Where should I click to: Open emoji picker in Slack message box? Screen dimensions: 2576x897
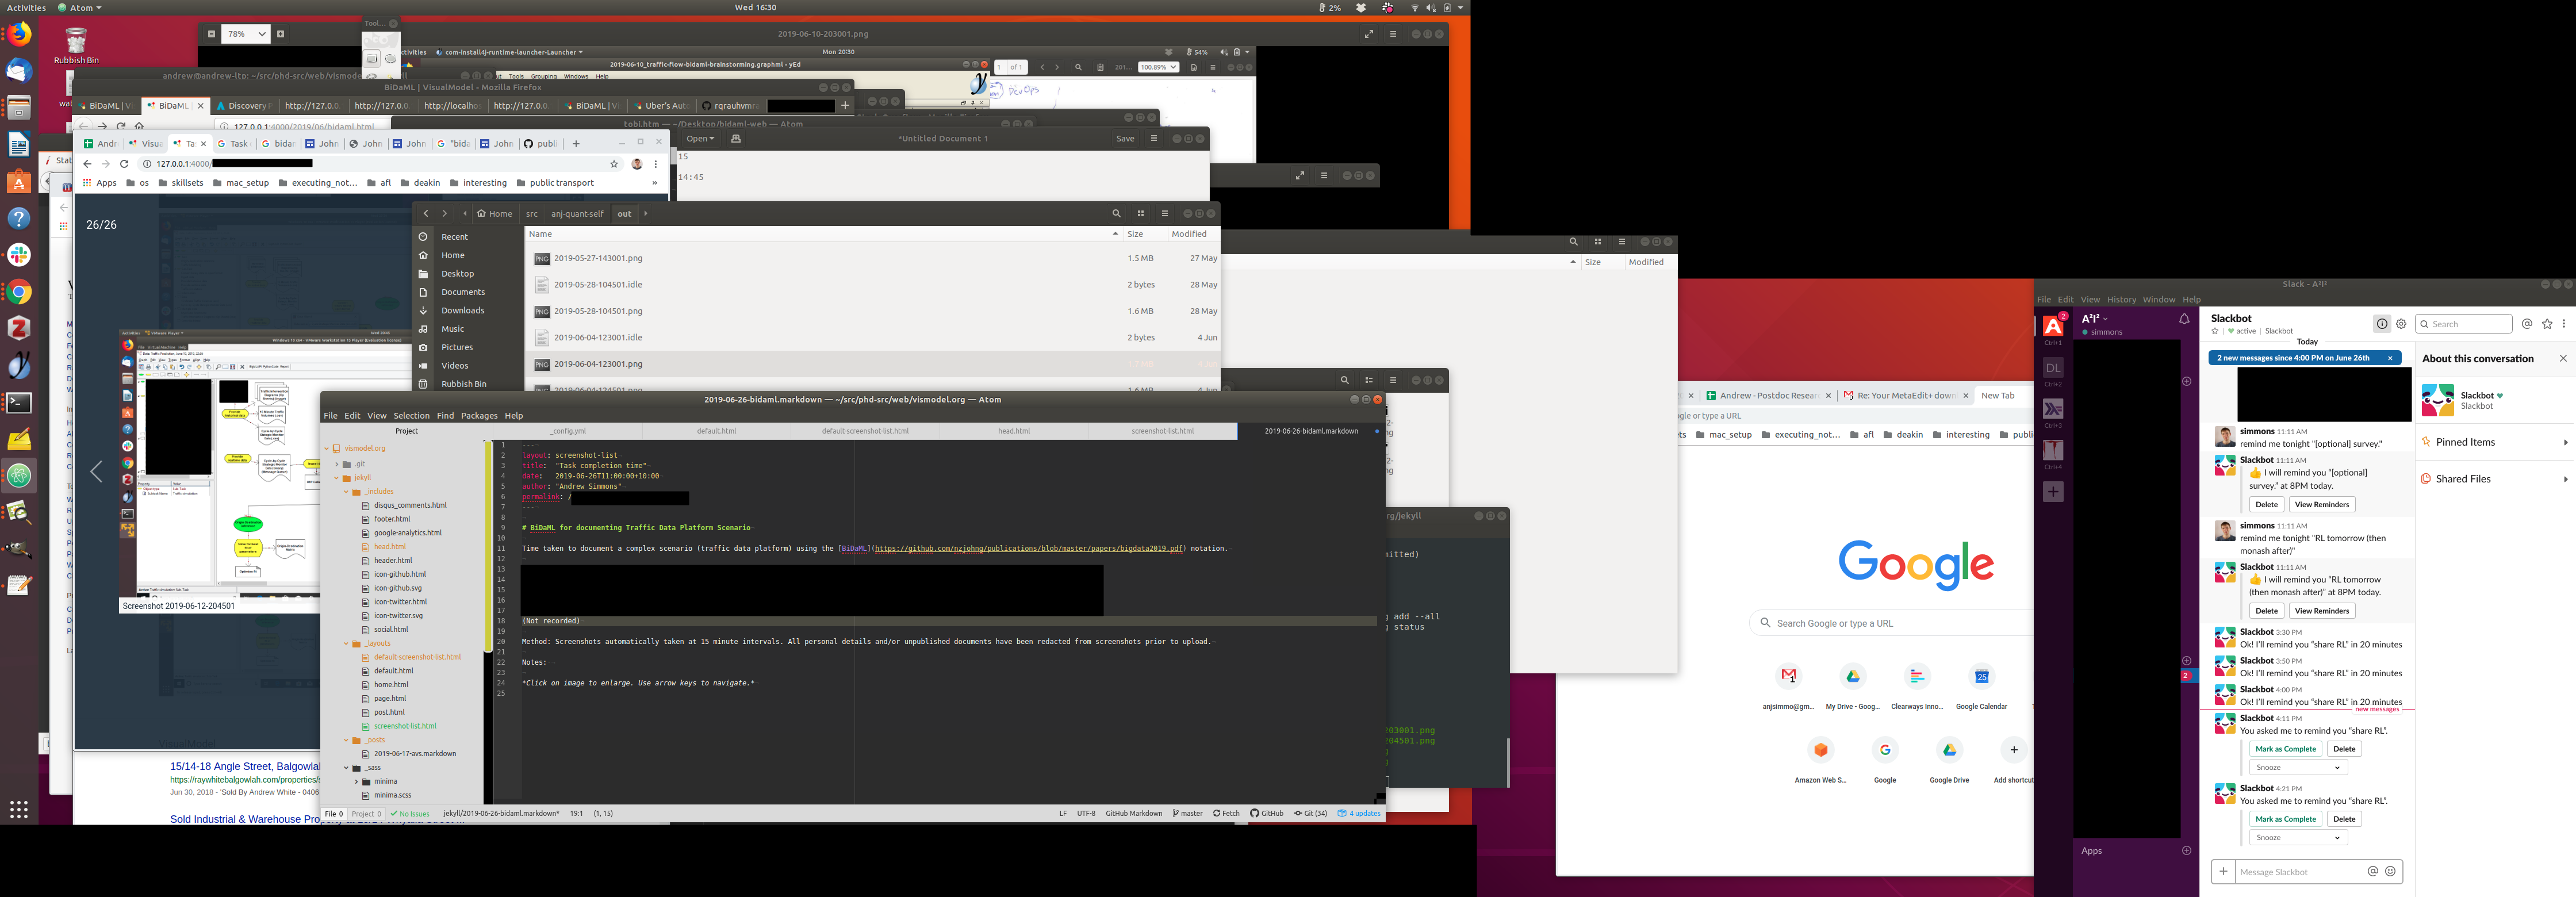[2390, 872]
